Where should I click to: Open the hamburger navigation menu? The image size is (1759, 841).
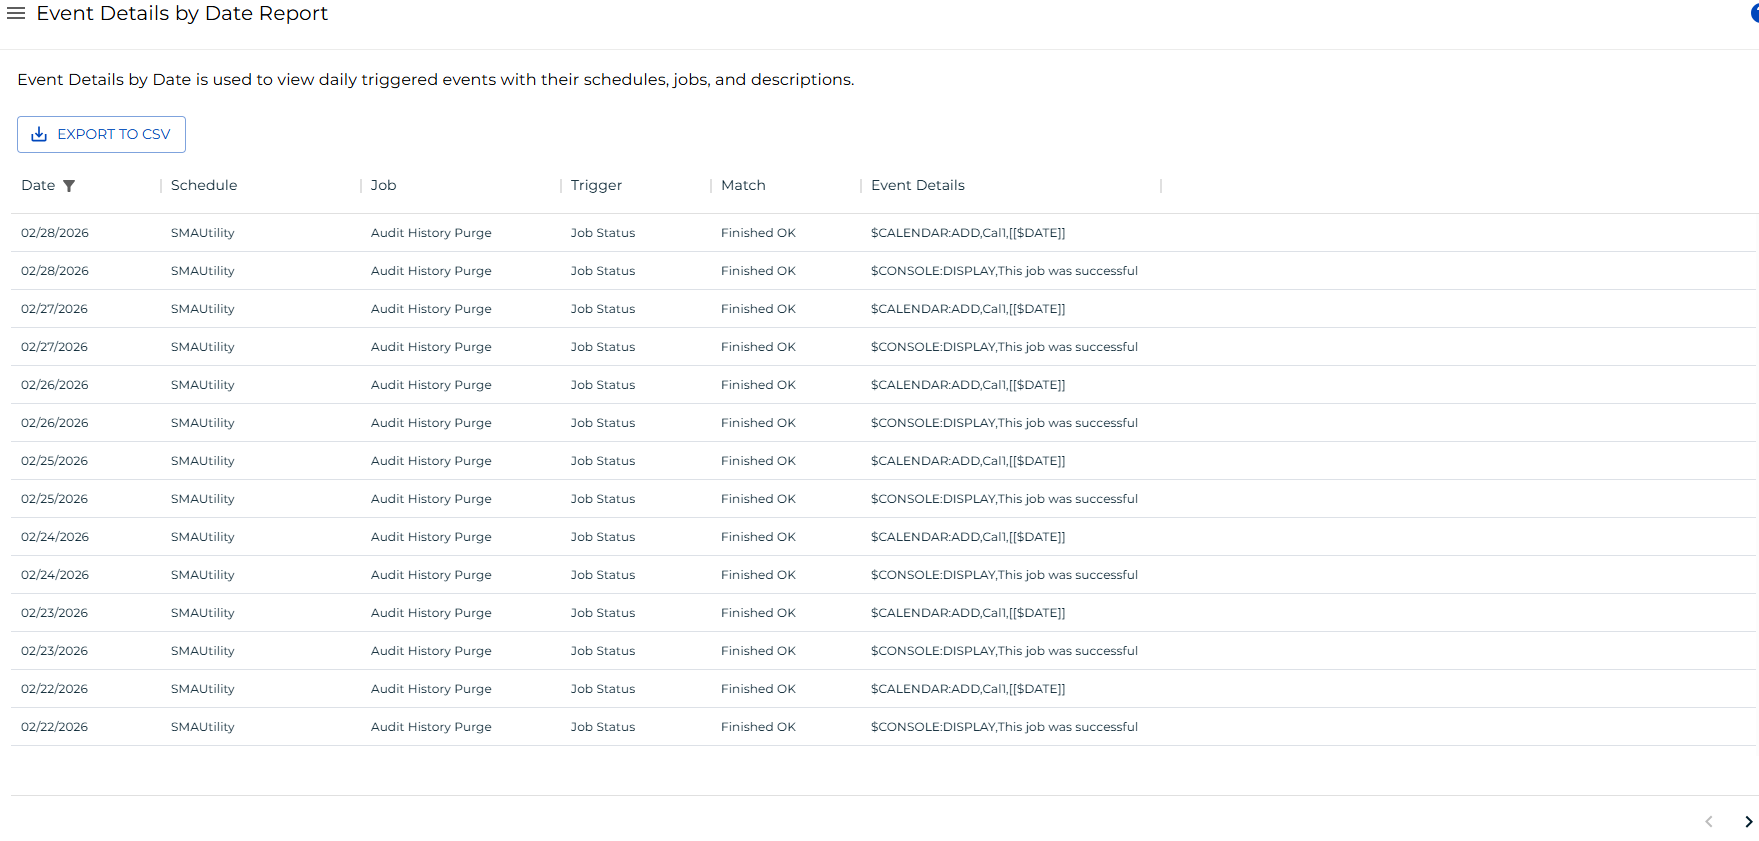tap(16, 14)
